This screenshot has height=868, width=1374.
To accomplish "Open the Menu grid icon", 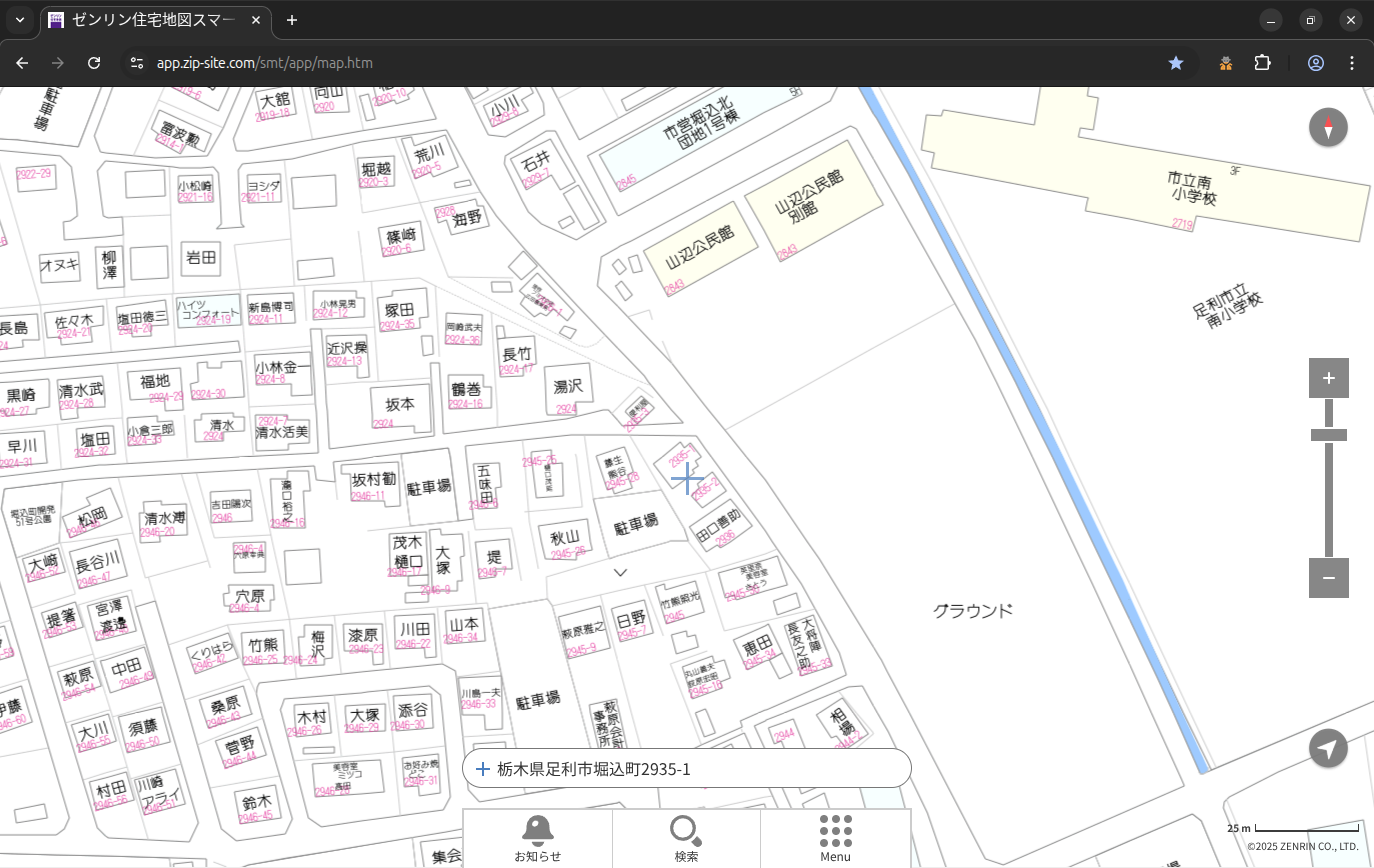I will tap(835, 838).
